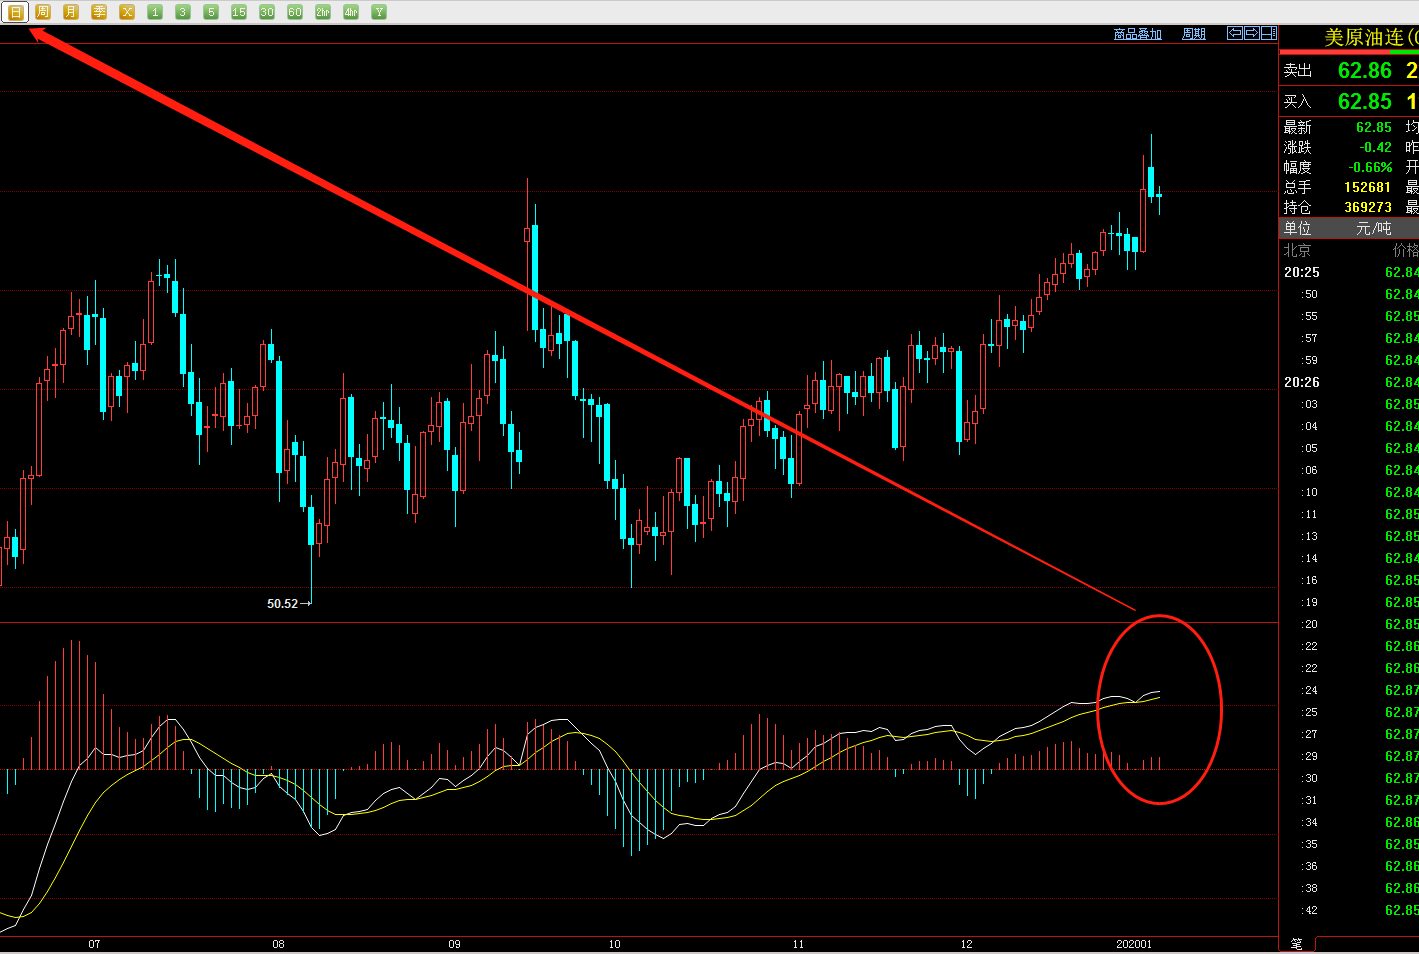The image size is (1419, 954).
Task: Click the 12 month axis label
Action: (x=966, y=944)
